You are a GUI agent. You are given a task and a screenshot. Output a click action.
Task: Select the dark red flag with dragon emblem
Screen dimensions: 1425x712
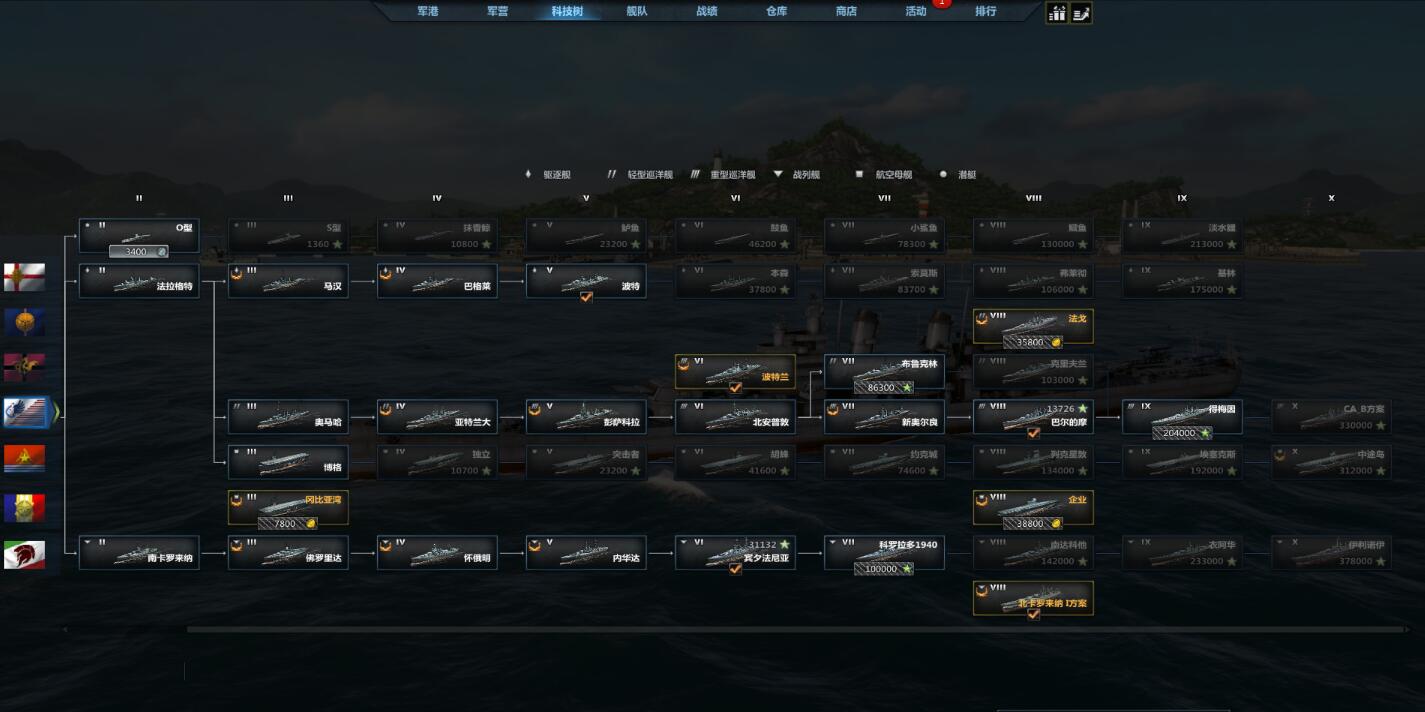24,368
